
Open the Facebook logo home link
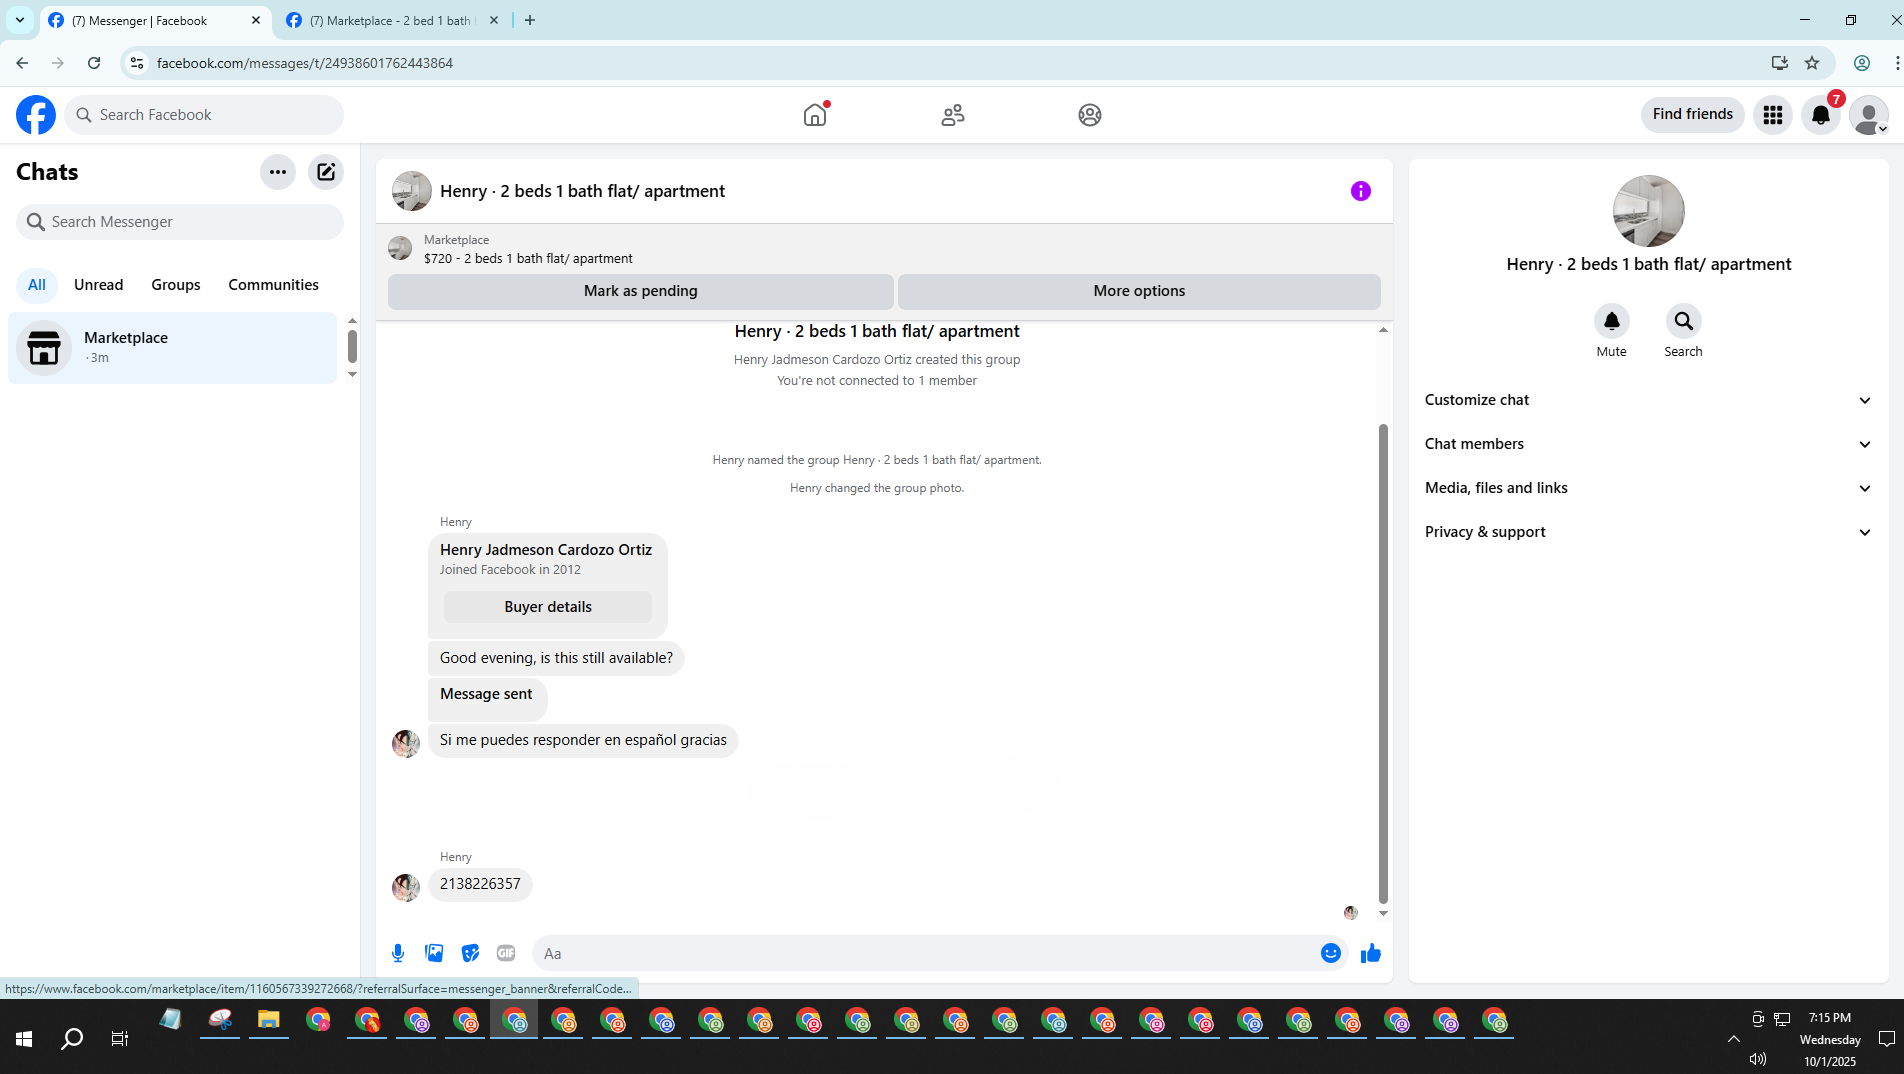pyautogui.click(x=36, y=115)
